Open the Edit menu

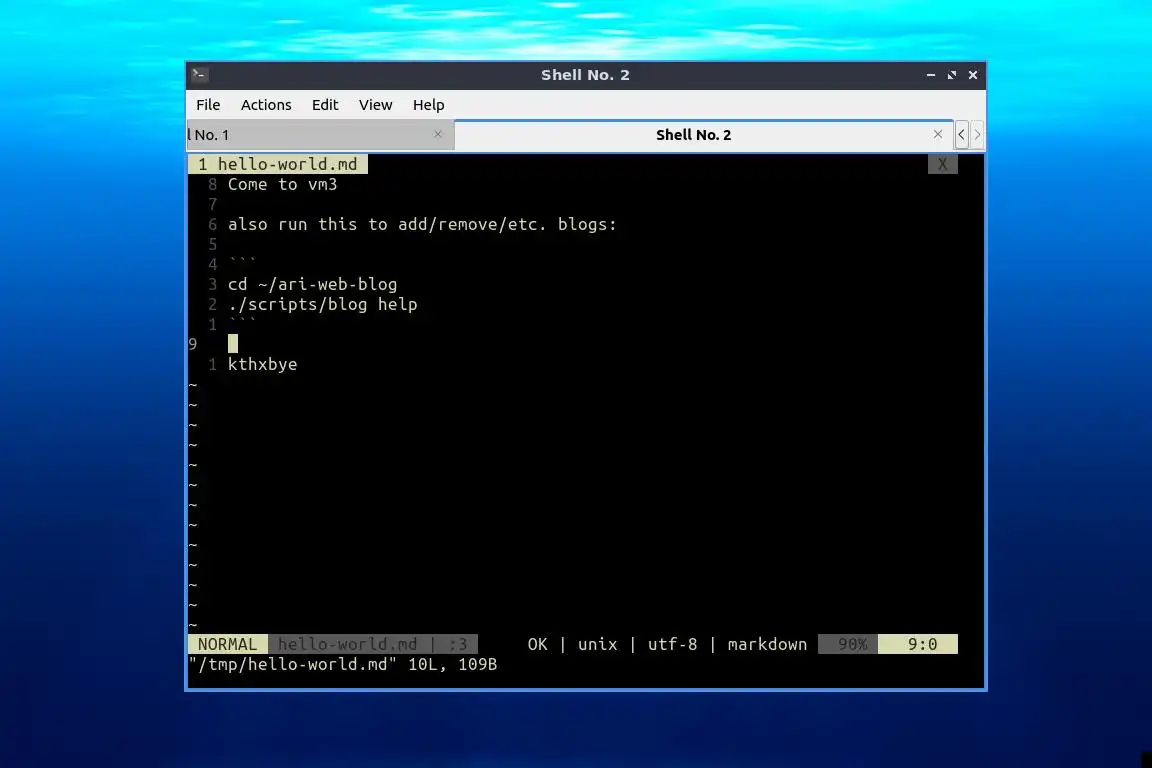[325, 105]
